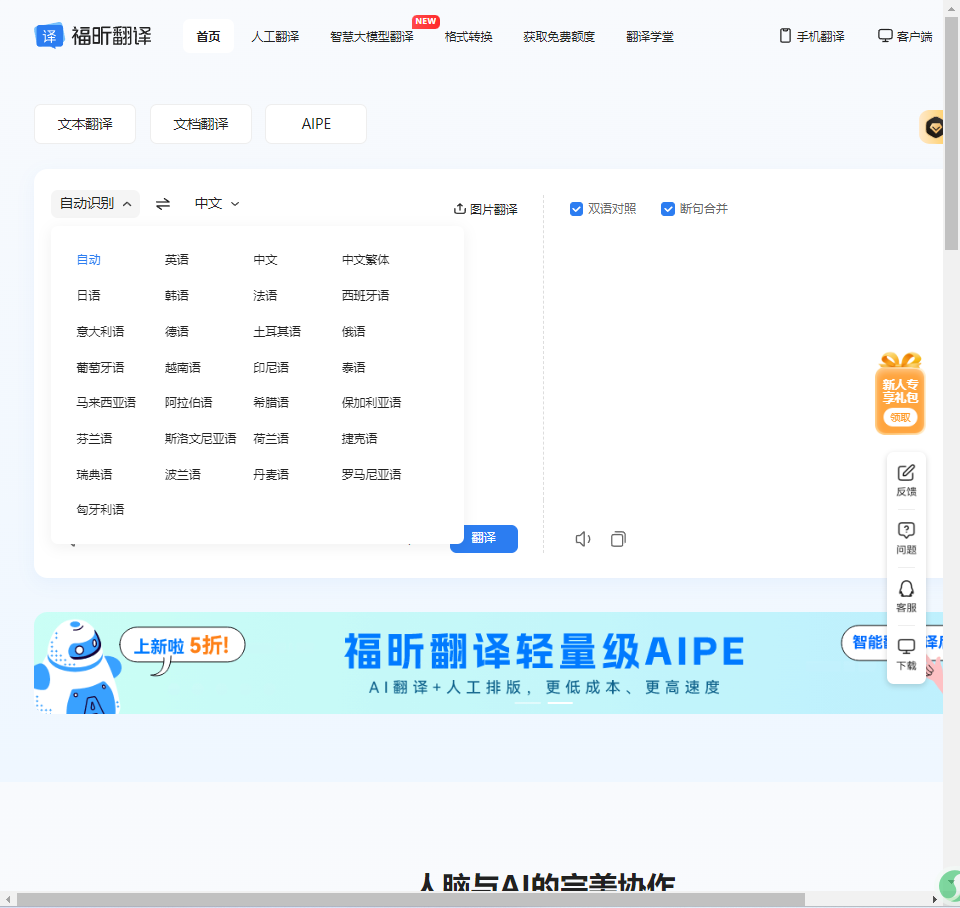This screenshot has height=908, width=960.
Task: Swap source and target languages icon
Action: tap(163, 204)
